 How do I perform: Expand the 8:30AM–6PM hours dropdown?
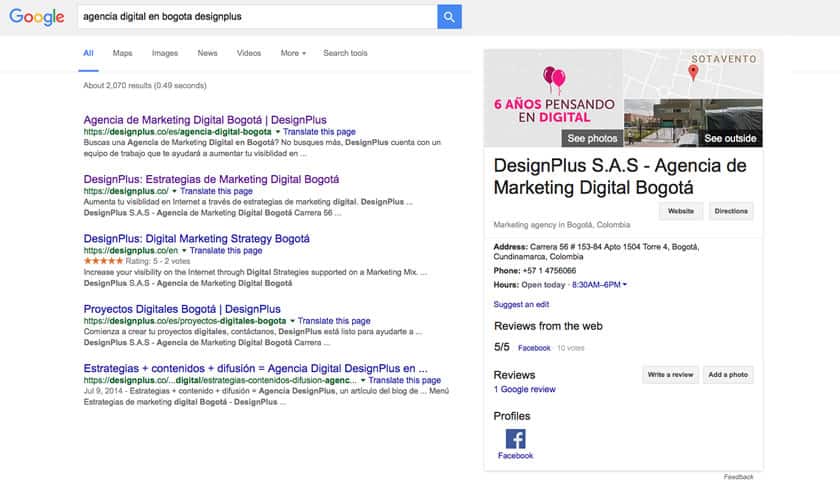599,285
